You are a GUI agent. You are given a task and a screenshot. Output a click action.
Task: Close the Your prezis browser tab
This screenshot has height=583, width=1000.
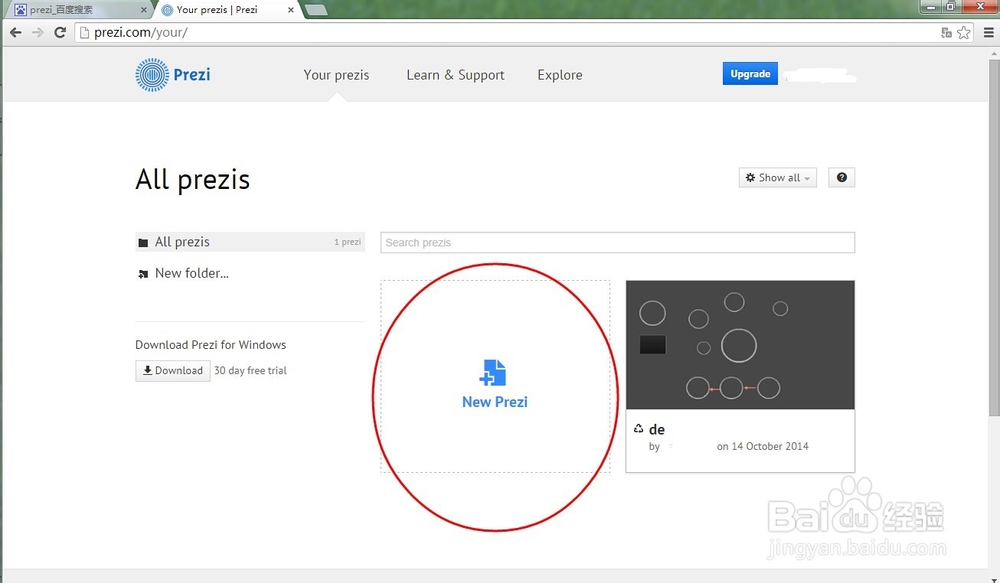coord(291,10)
